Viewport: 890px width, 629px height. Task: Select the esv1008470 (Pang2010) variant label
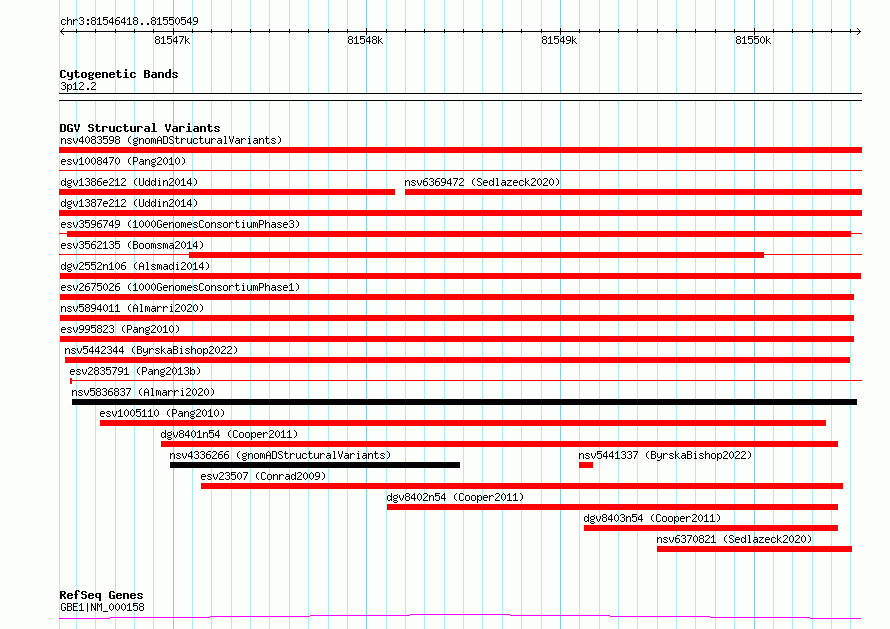[123, 161]
